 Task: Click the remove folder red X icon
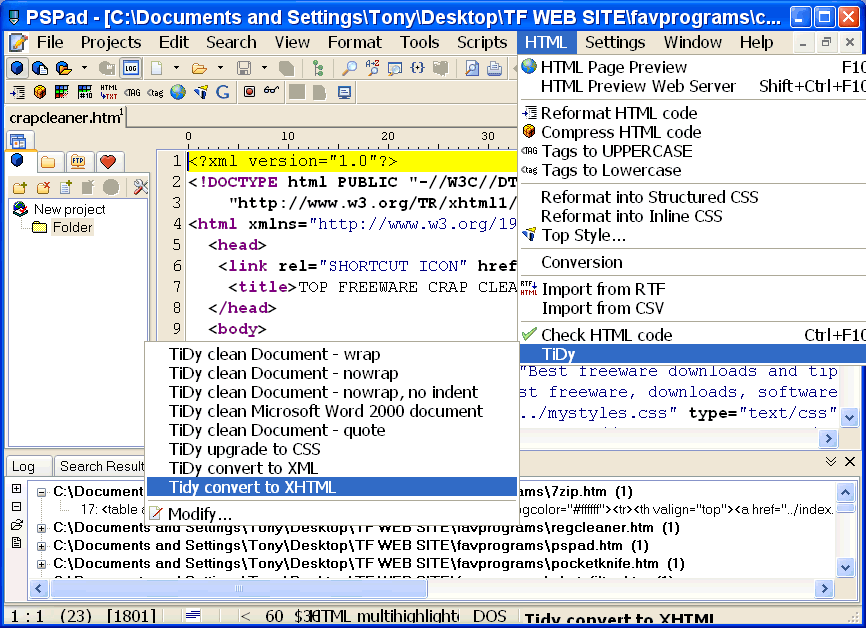[43, 188]
